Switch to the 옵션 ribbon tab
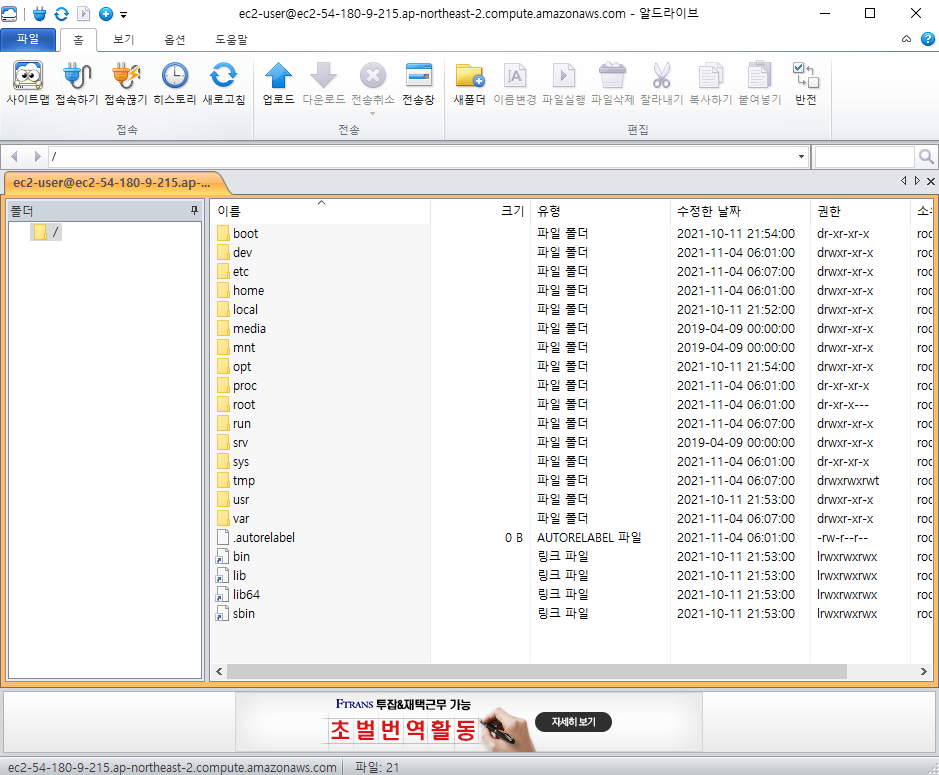 pos(175,40)
